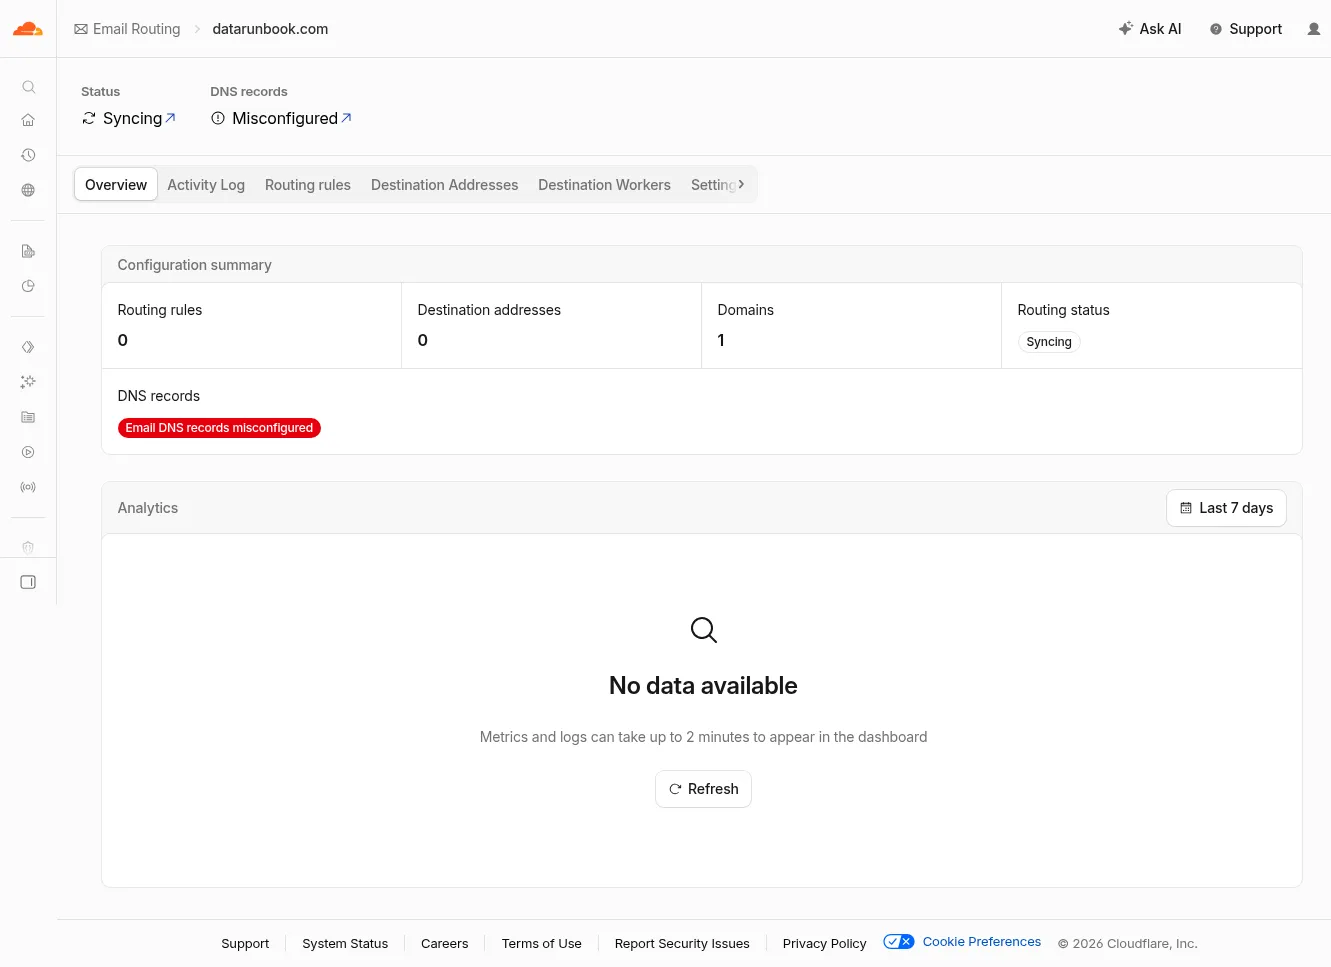Click the play circle icon in sidebar
Viewport: 1331px width, 967px height.
pos(28,452)
